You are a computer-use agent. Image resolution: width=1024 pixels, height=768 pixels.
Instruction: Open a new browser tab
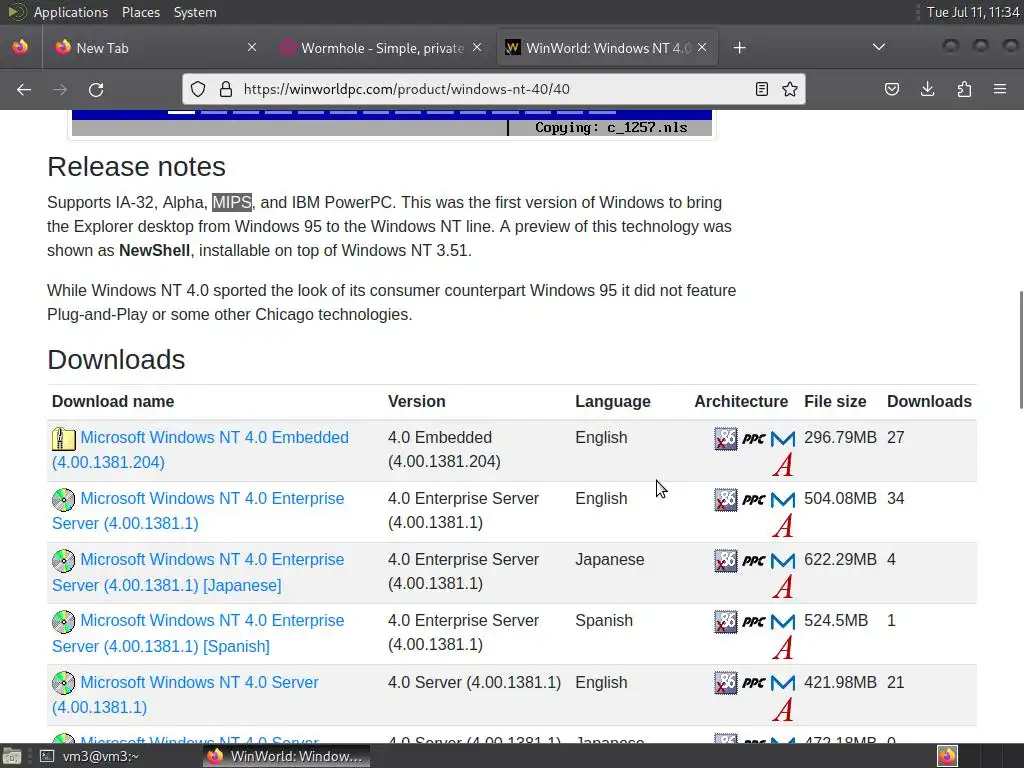739,48
